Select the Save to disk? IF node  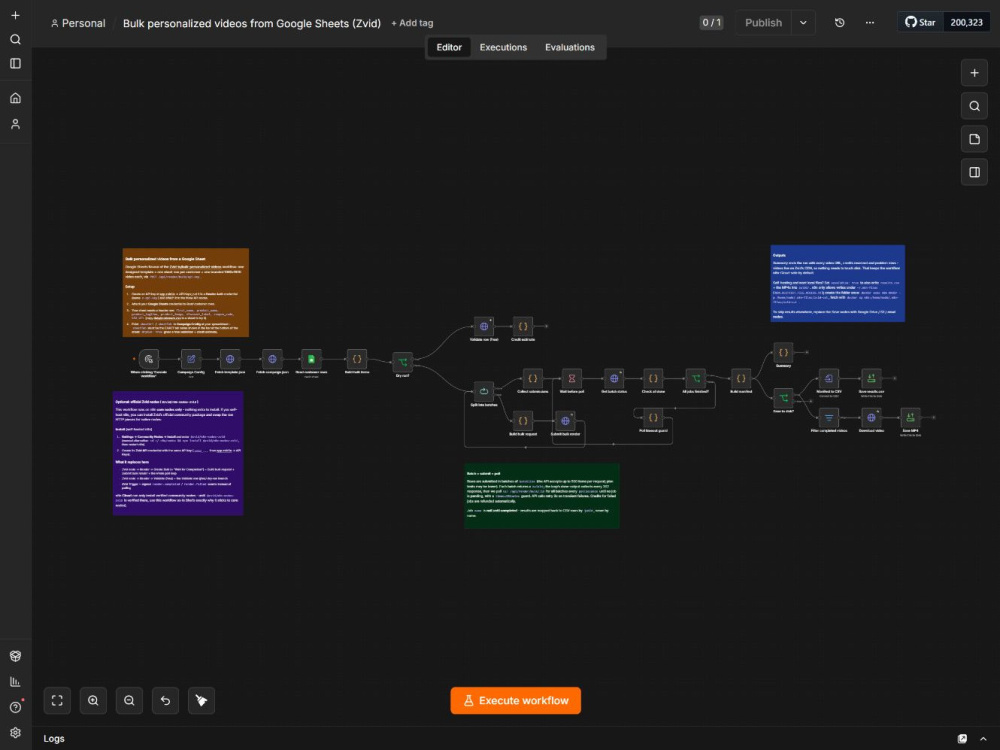(783, 398)
